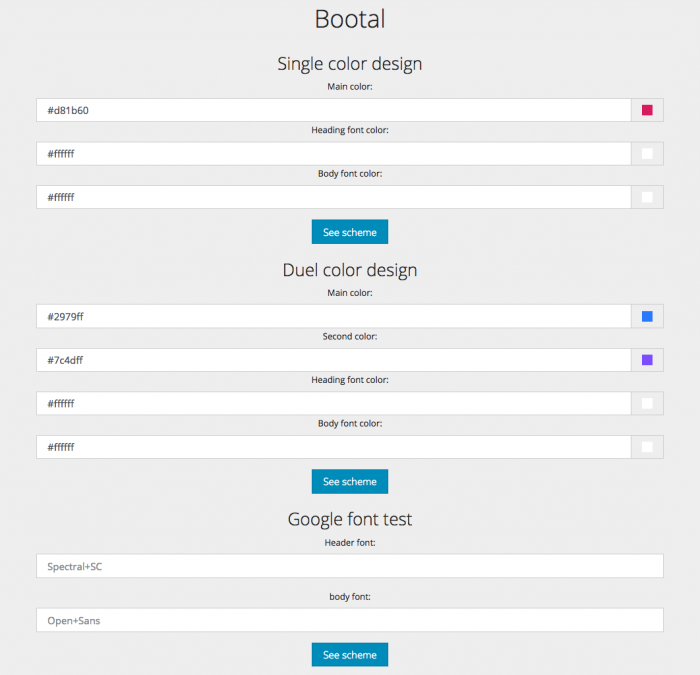The width and height of the screenshot is (700, 675).
Task: Click the duel design Body font color field
Action: click(333, 447)
